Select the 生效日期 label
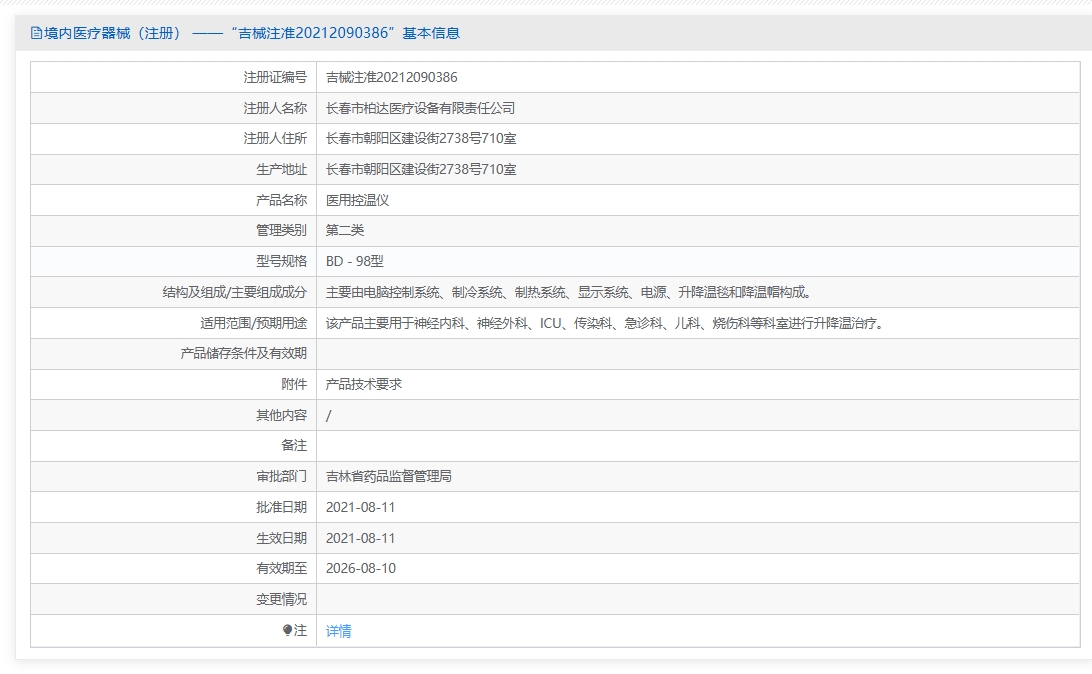This screenshot has height=674, width=1092. pos(281,538)
